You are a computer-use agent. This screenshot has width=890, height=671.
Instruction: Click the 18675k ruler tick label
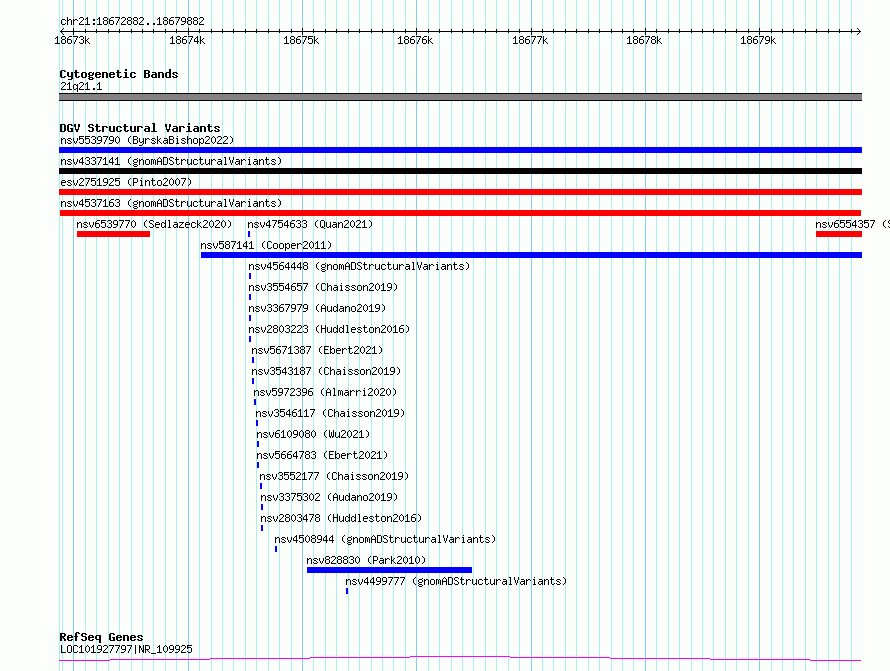coord(301,40)
